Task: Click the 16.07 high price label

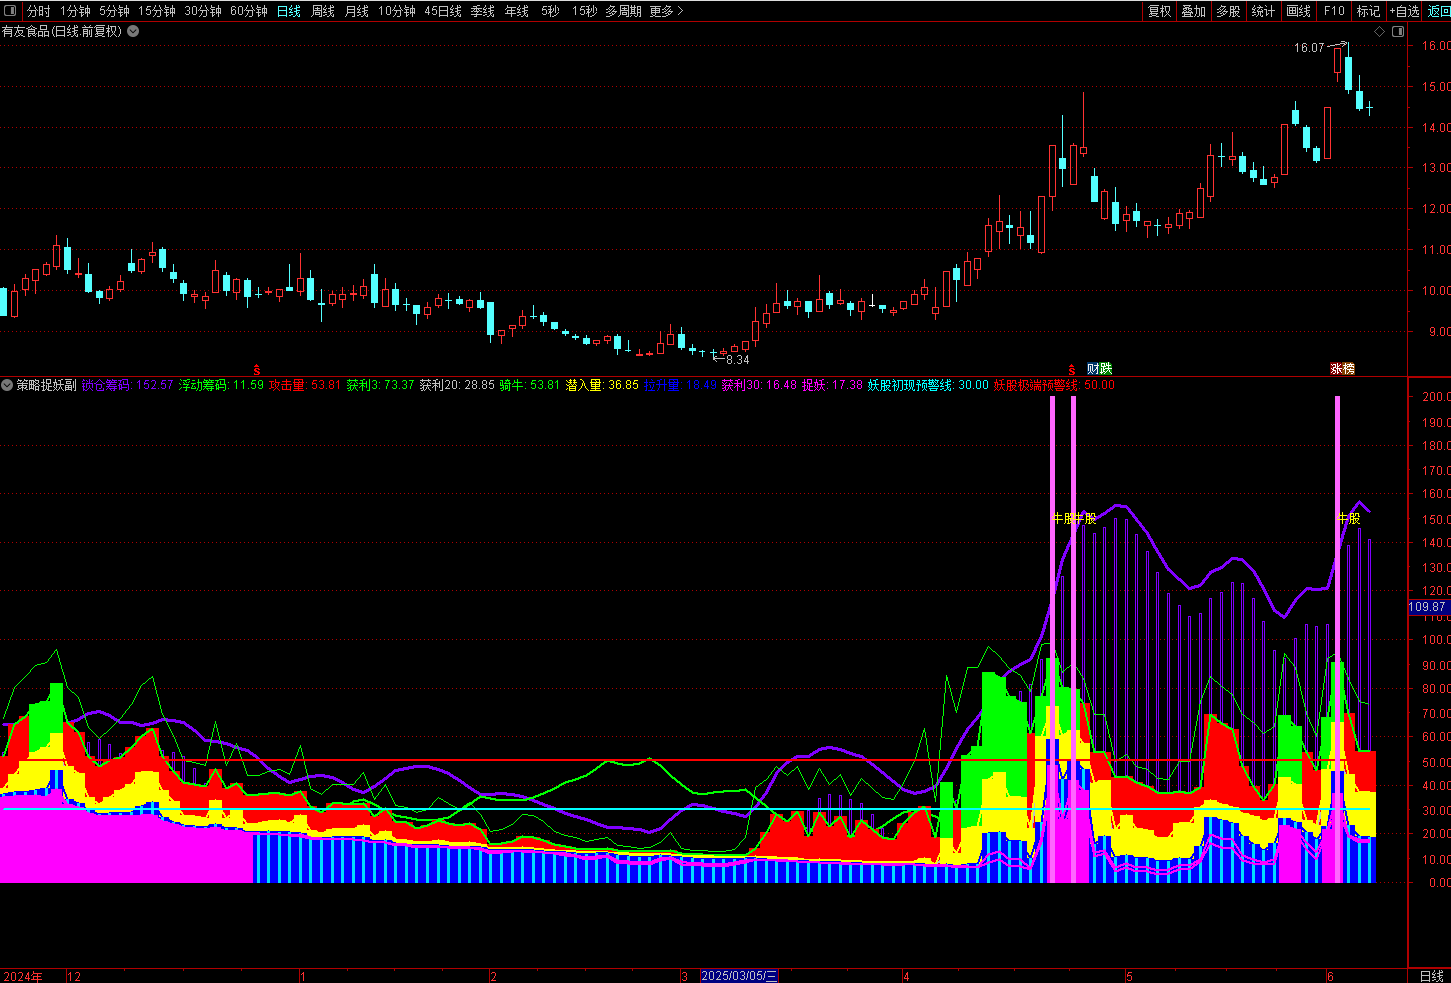Action: click(1309, 47)
